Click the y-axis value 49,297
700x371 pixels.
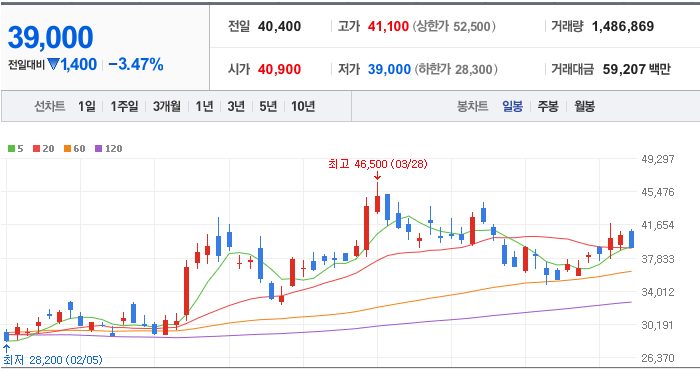[x=658, y=159]
